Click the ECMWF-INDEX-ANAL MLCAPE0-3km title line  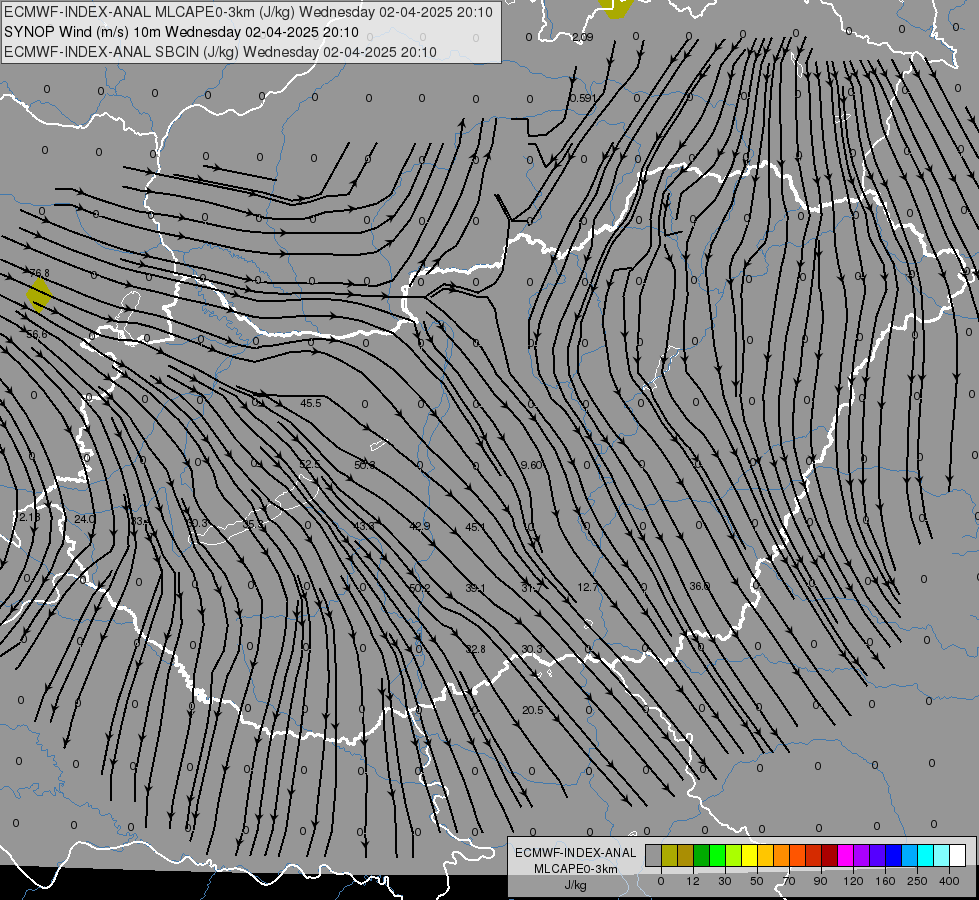[x=248, y=12]
